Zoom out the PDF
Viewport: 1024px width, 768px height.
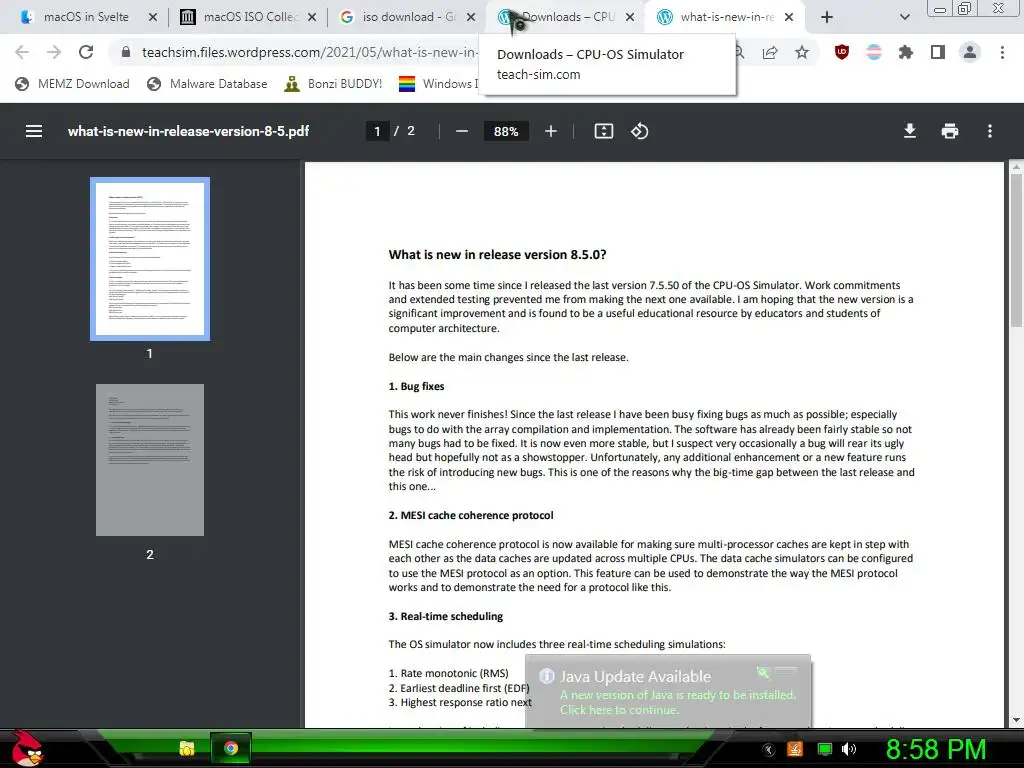[x=462, y=131]
